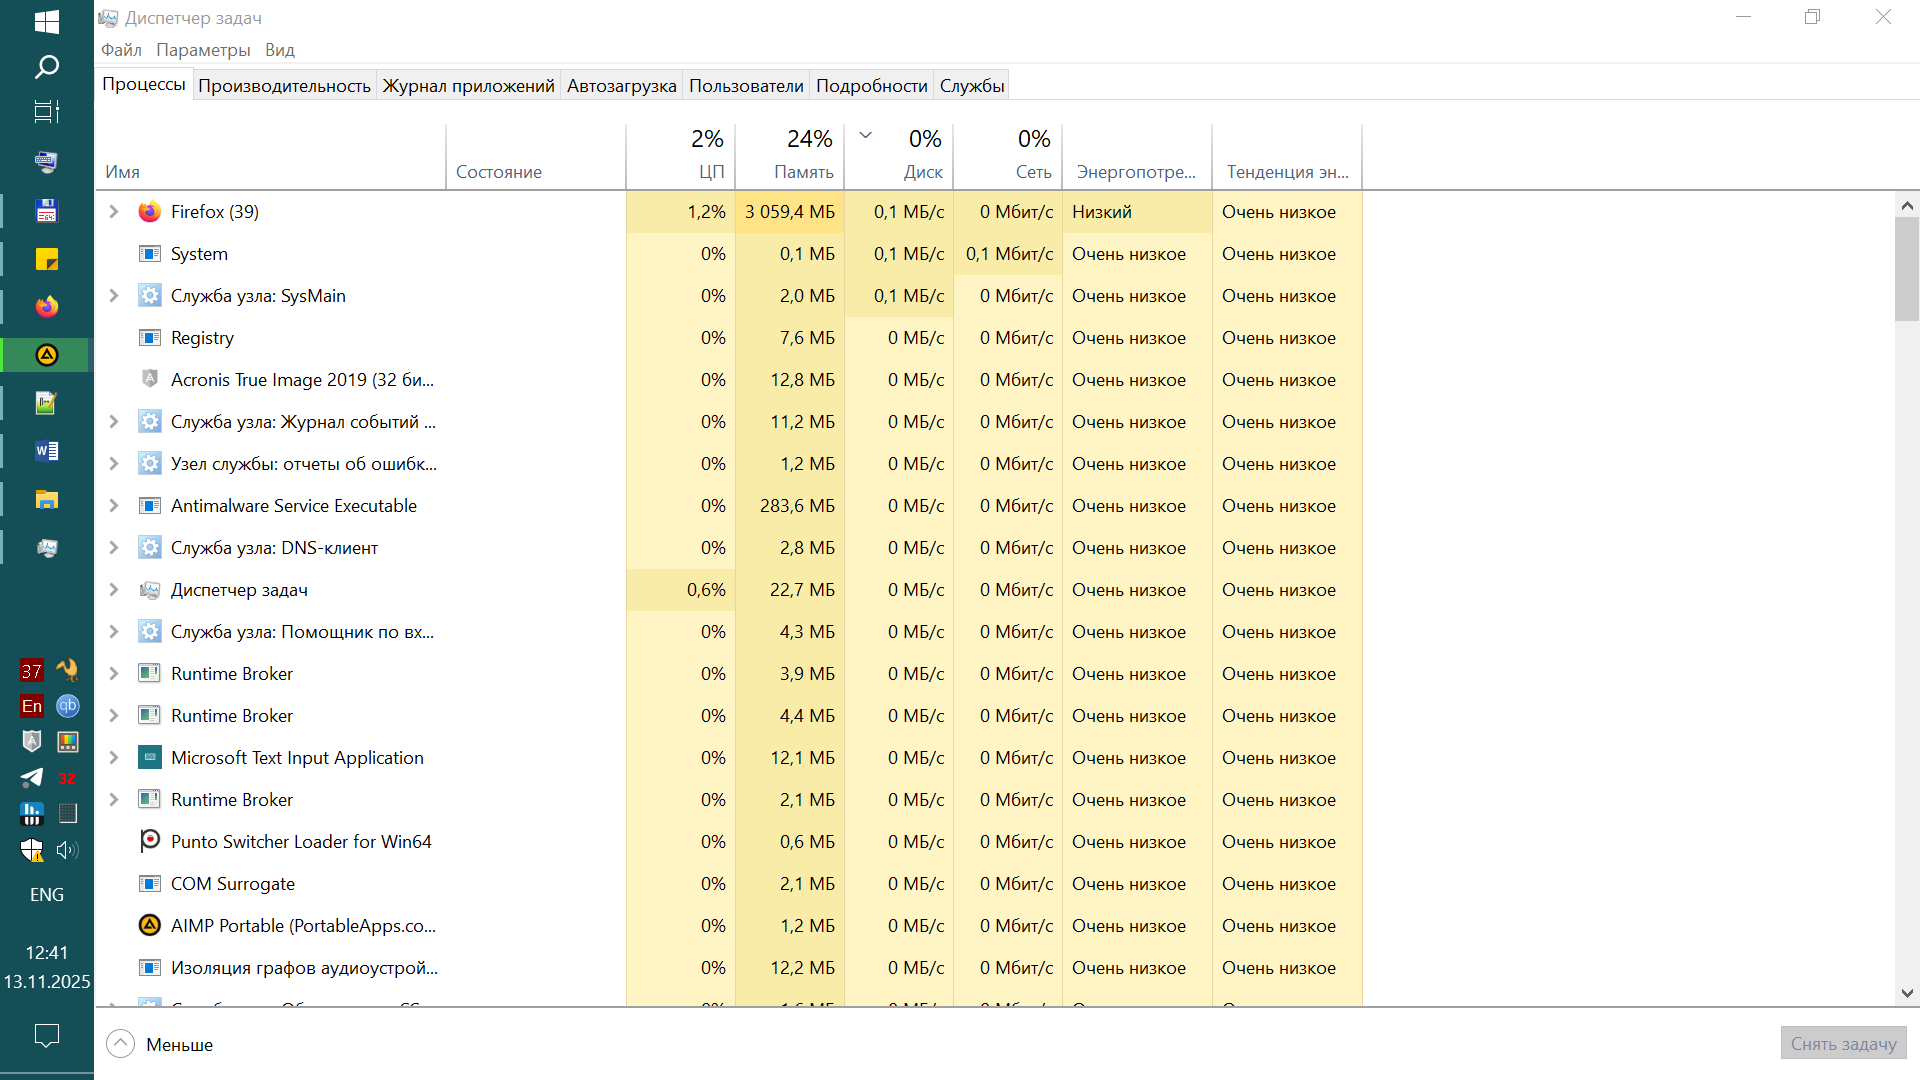Expand Служба узла: SysMain entry
This screenshot has height=1080, width=1920.
(114, 296)
